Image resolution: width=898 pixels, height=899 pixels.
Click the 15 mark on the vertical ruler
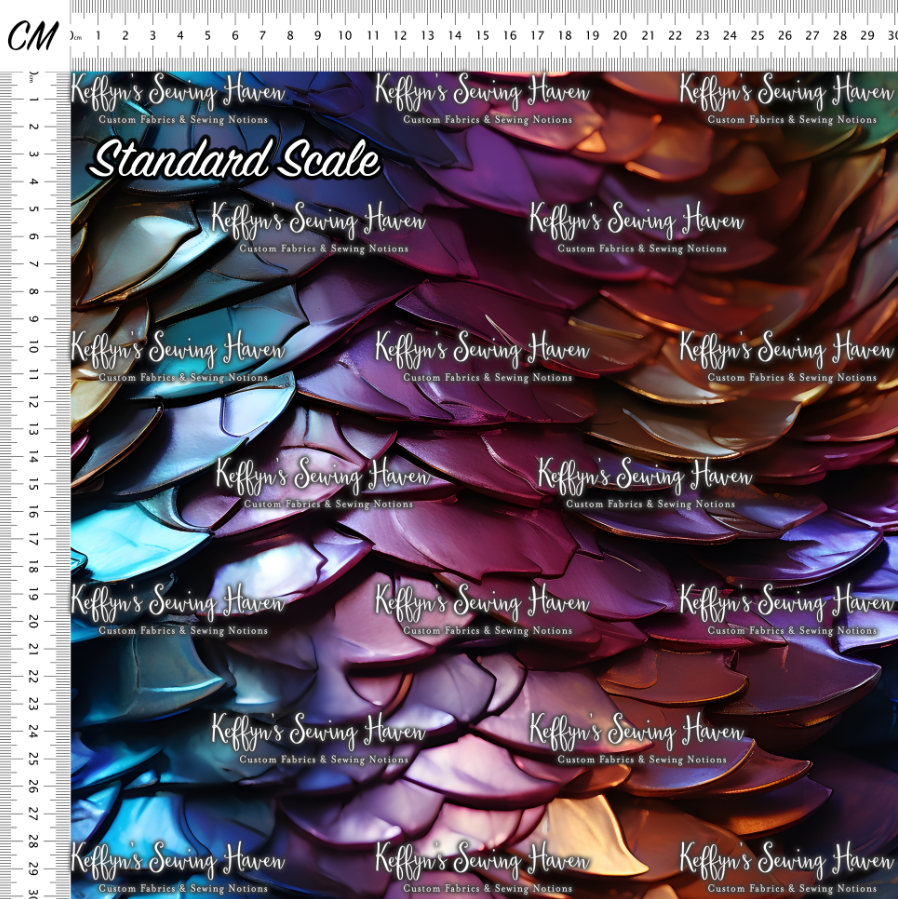[34, 484]
